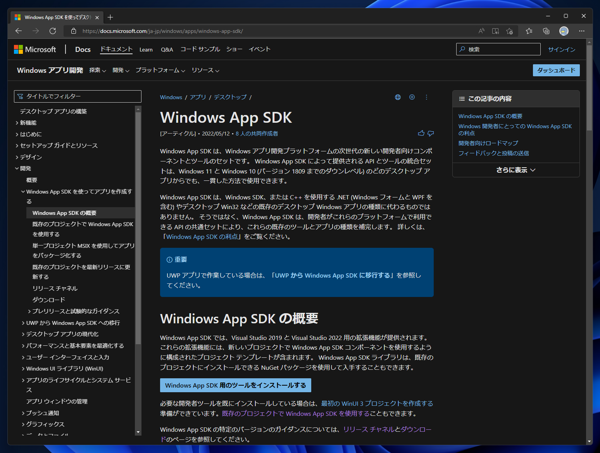Open the 8 人の共同作成者 link
Screen dimensions: 600x453
click(256, 134)
